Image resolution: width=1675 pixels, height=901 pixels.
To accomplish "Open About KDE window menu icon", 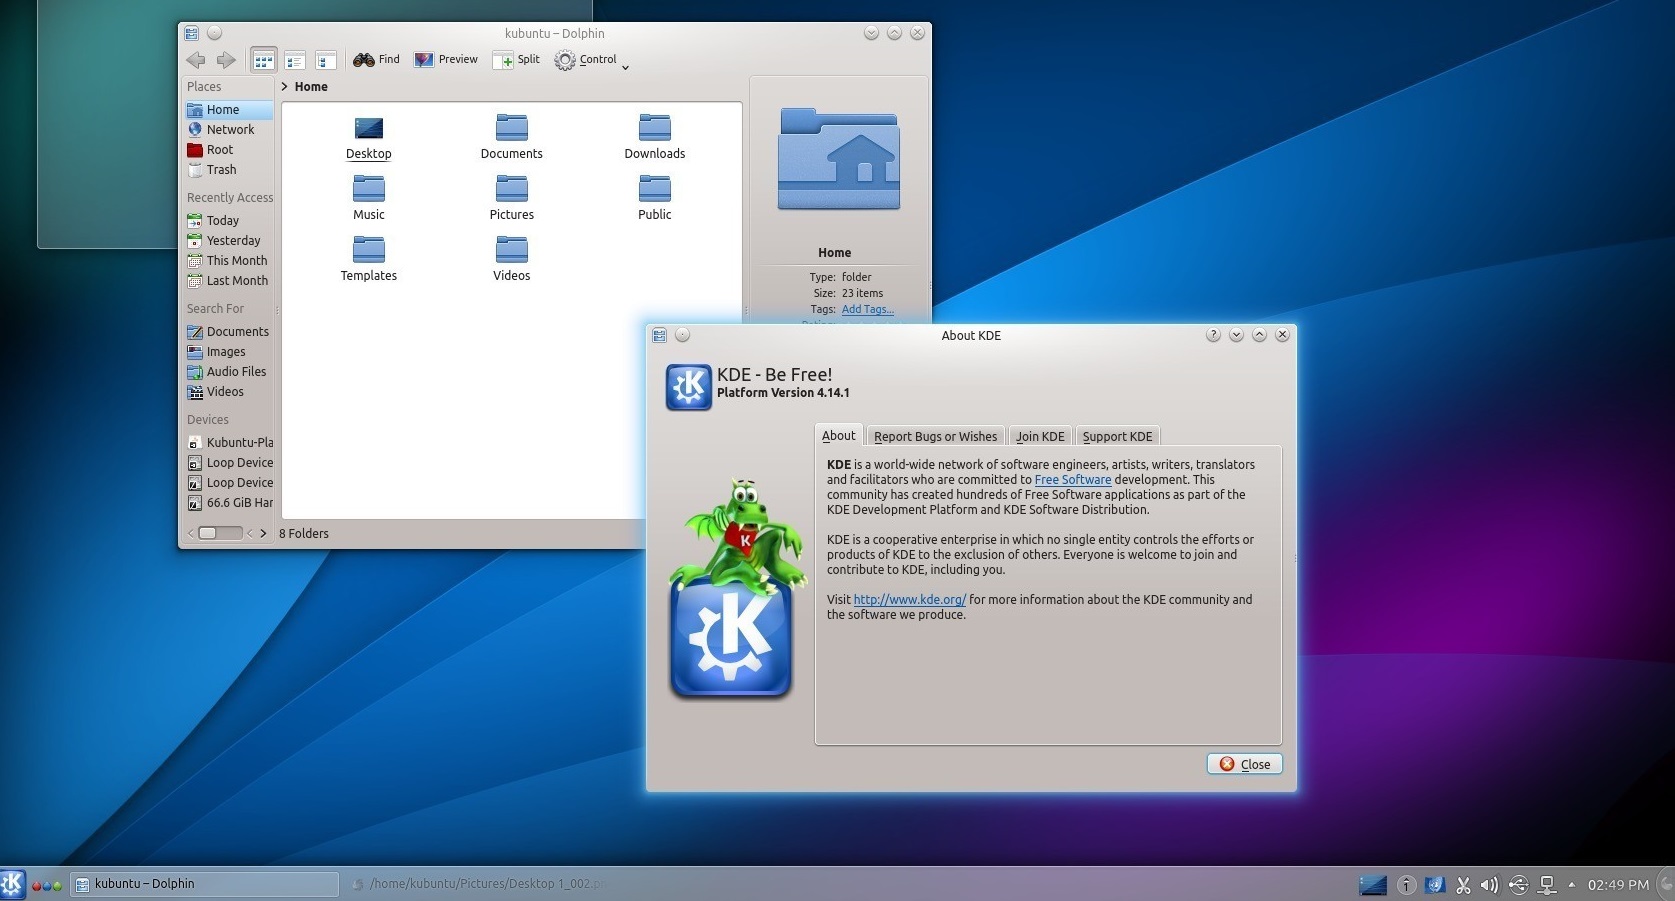I will point(659,336).
